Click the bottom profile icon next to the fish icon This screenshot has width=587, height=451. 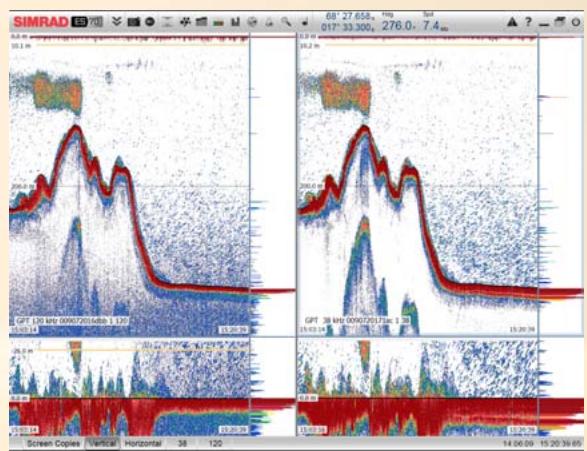pyautogui.click(x=201, y=22)
